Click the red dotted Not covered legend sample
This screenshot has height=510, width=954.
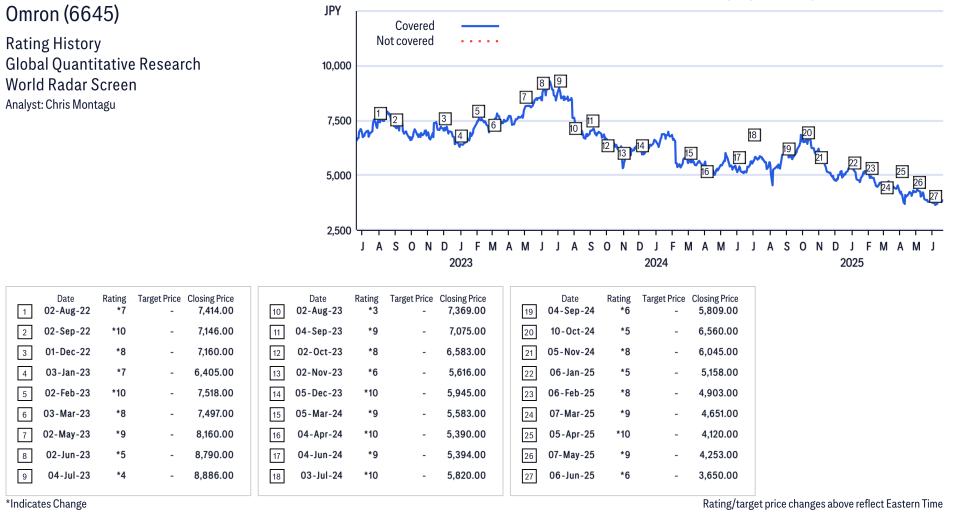480,41
